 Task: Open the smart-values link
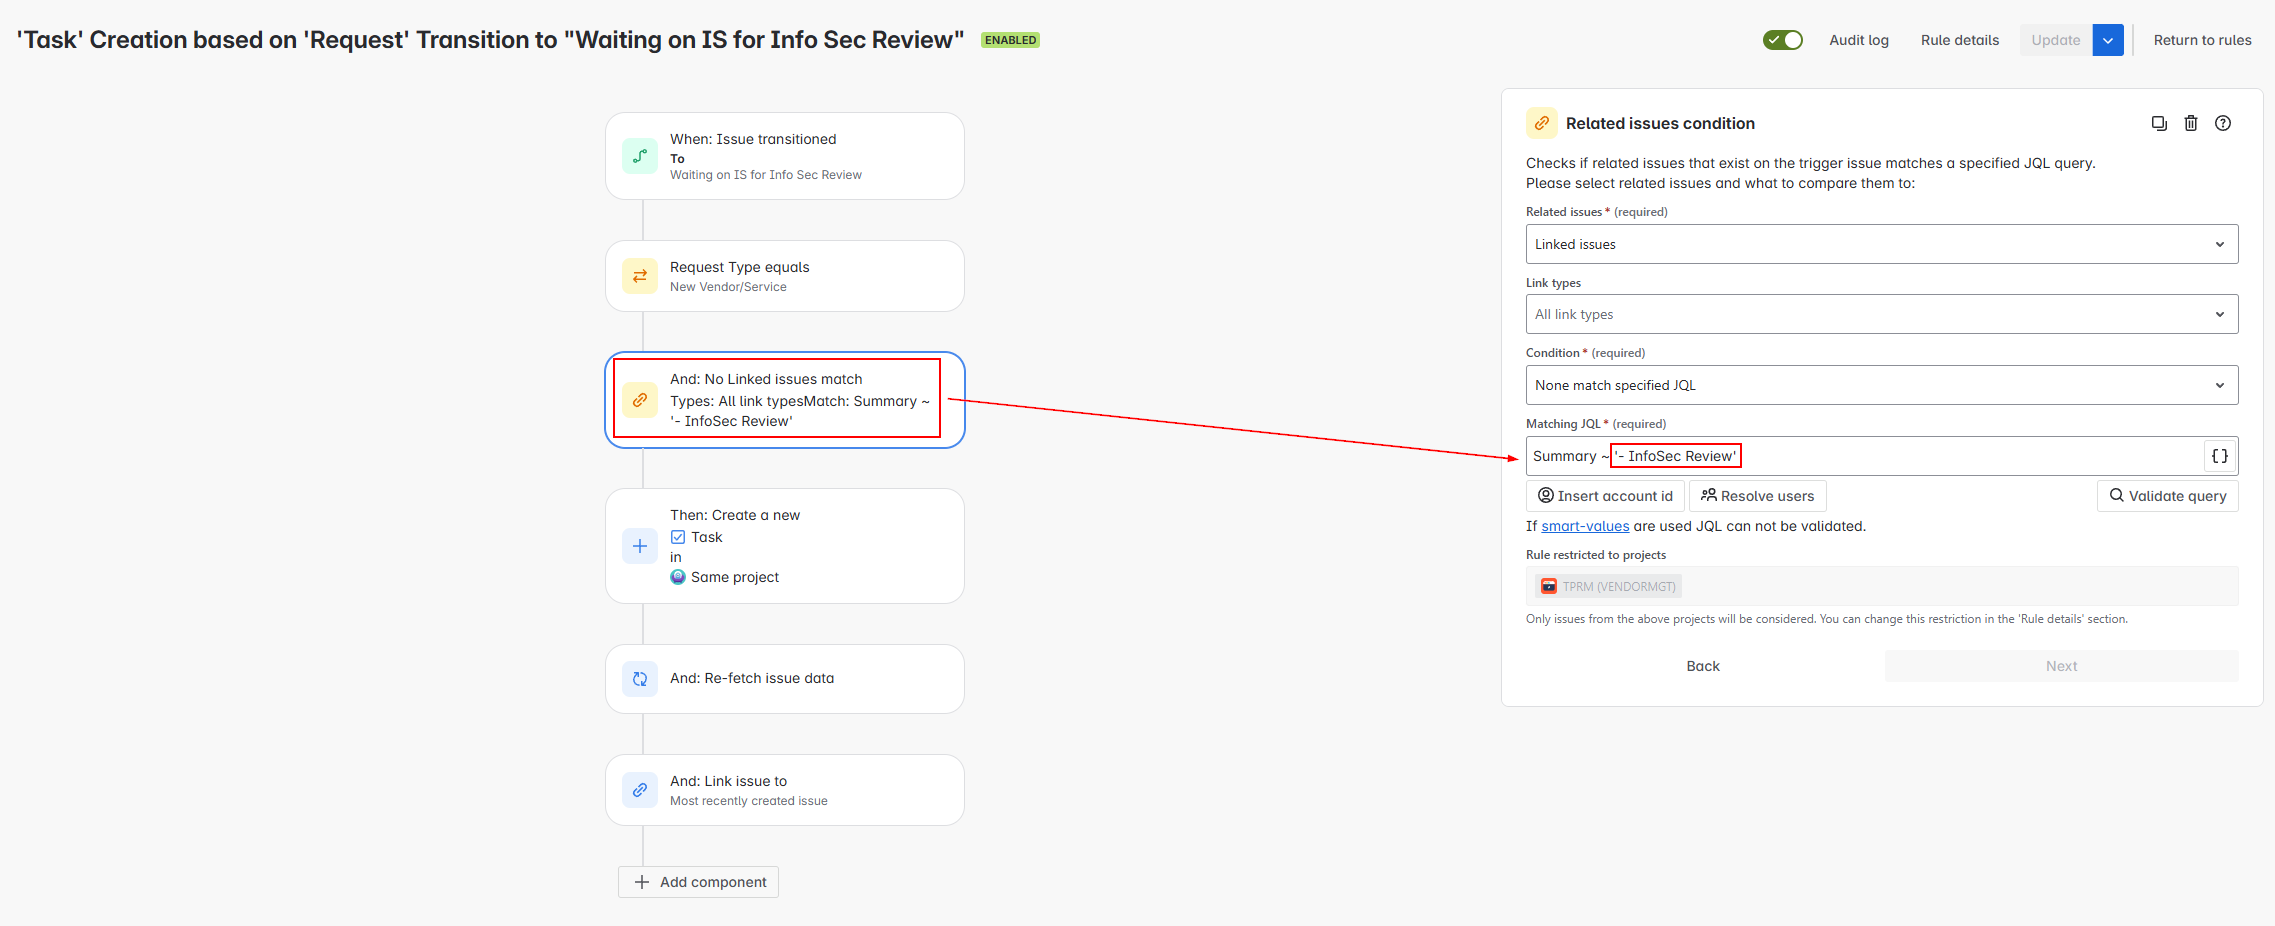point(1585,526)
